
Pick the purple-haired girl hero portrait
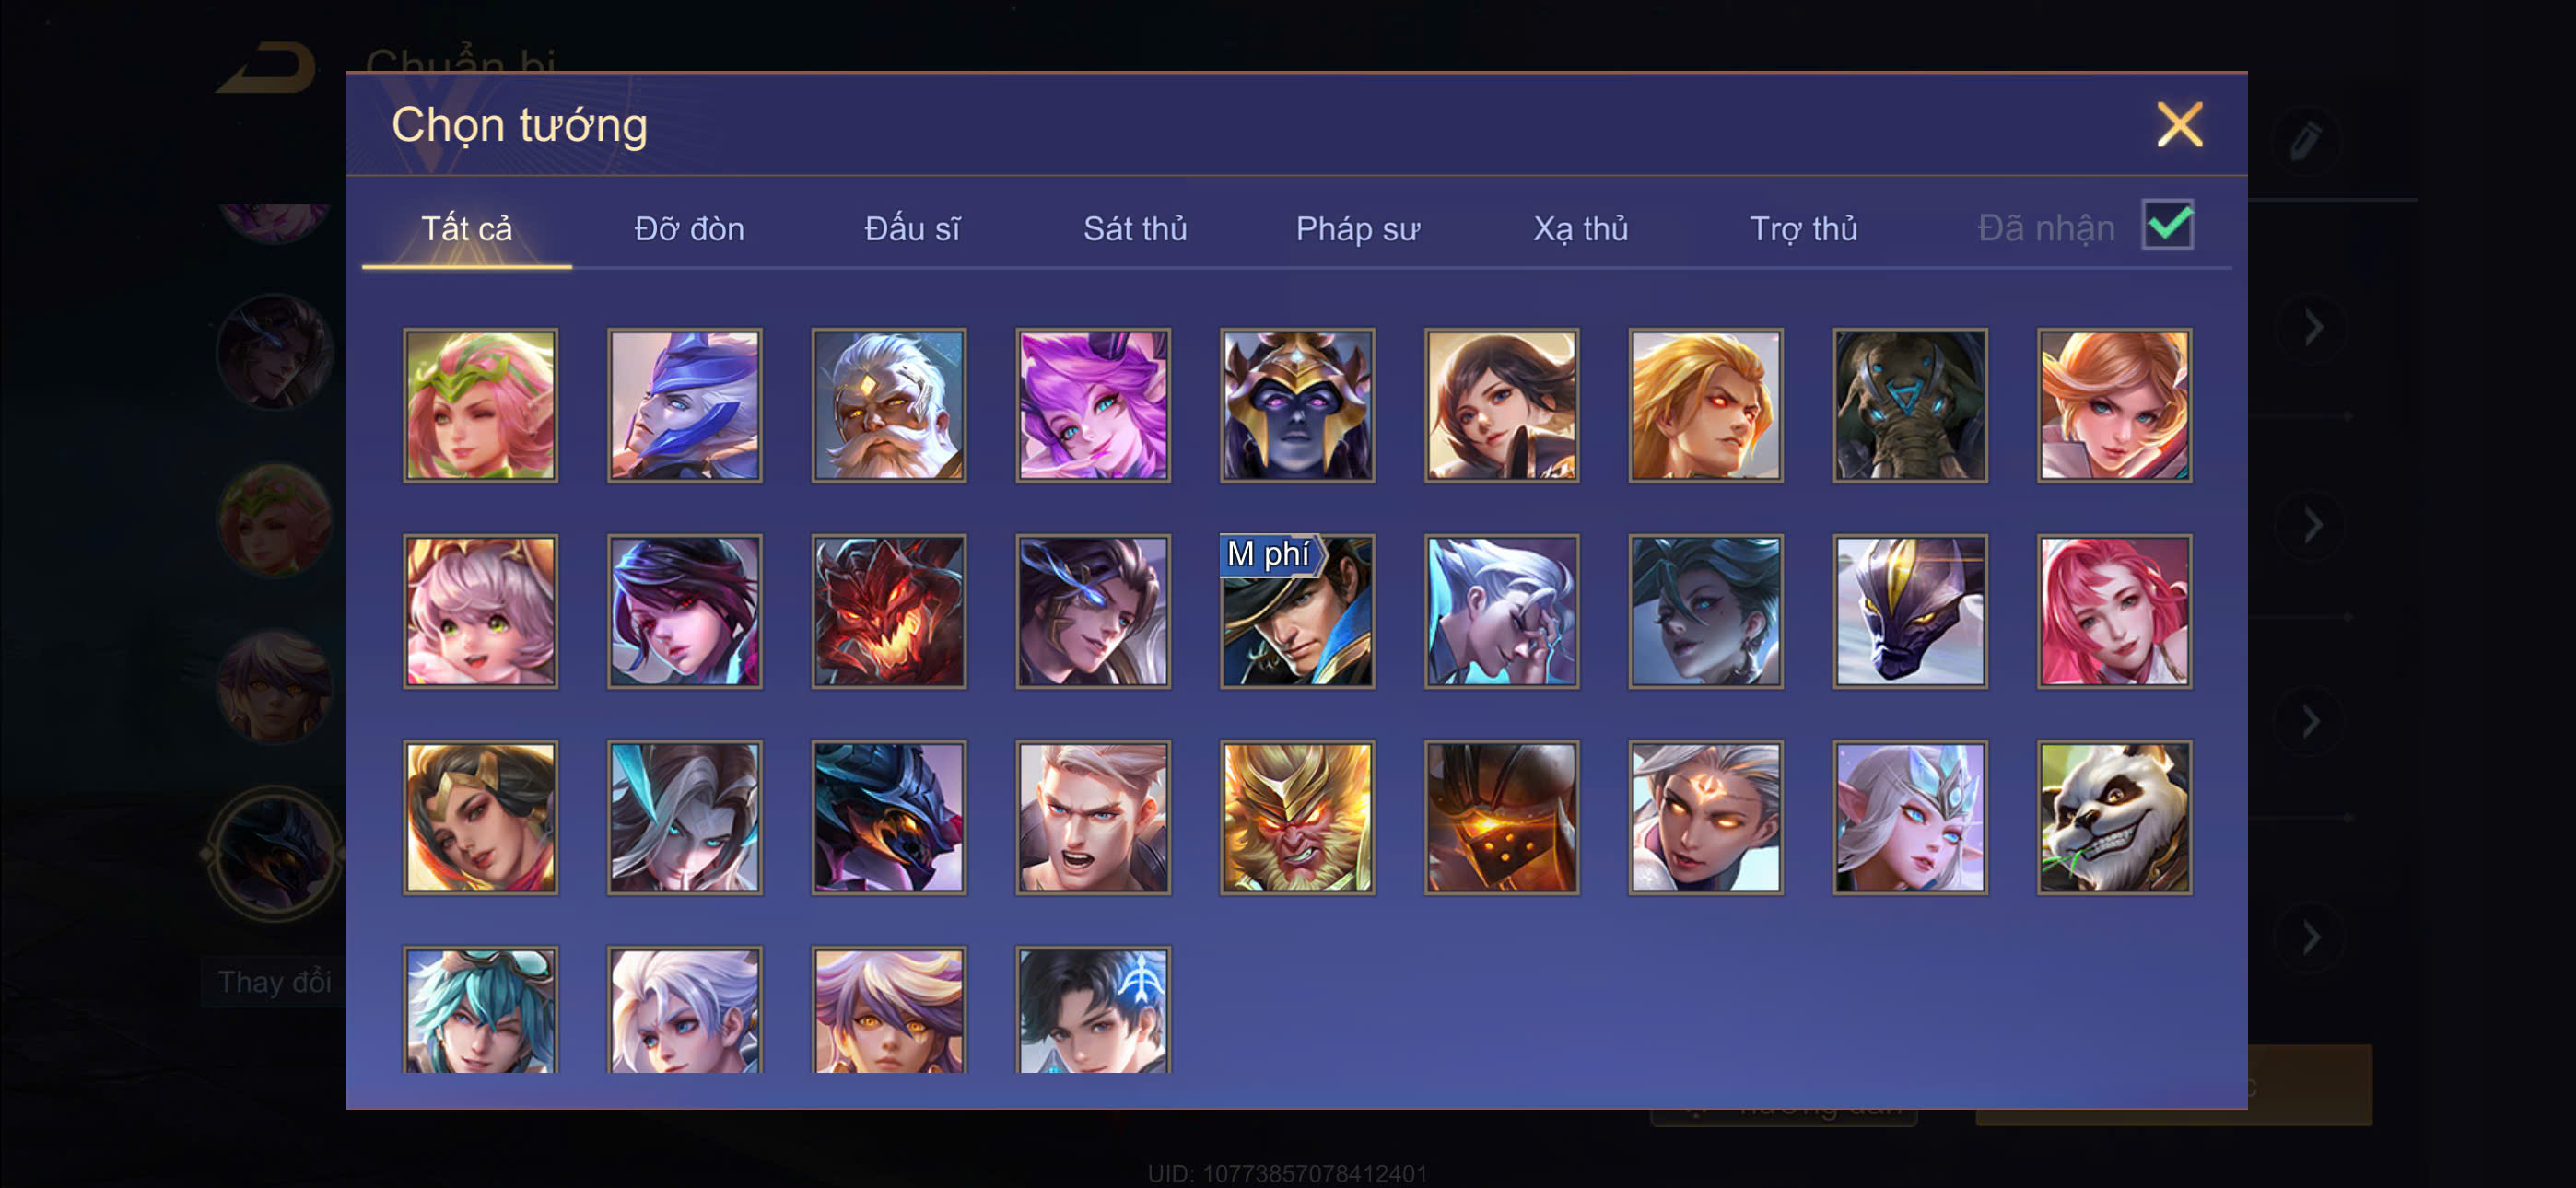[x=1093, y=405]
